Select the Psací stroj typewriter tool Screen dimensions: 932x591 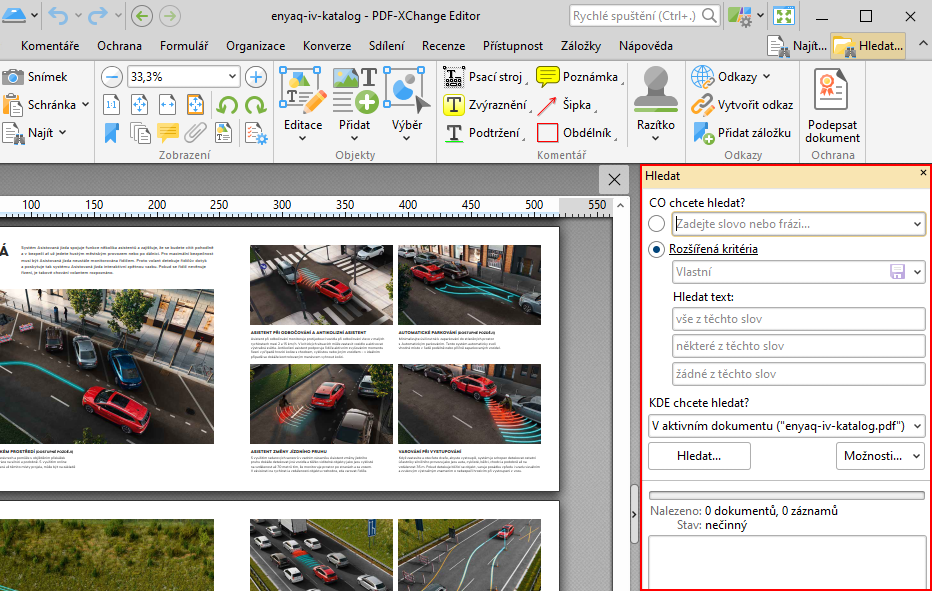(x=484, y=77)
